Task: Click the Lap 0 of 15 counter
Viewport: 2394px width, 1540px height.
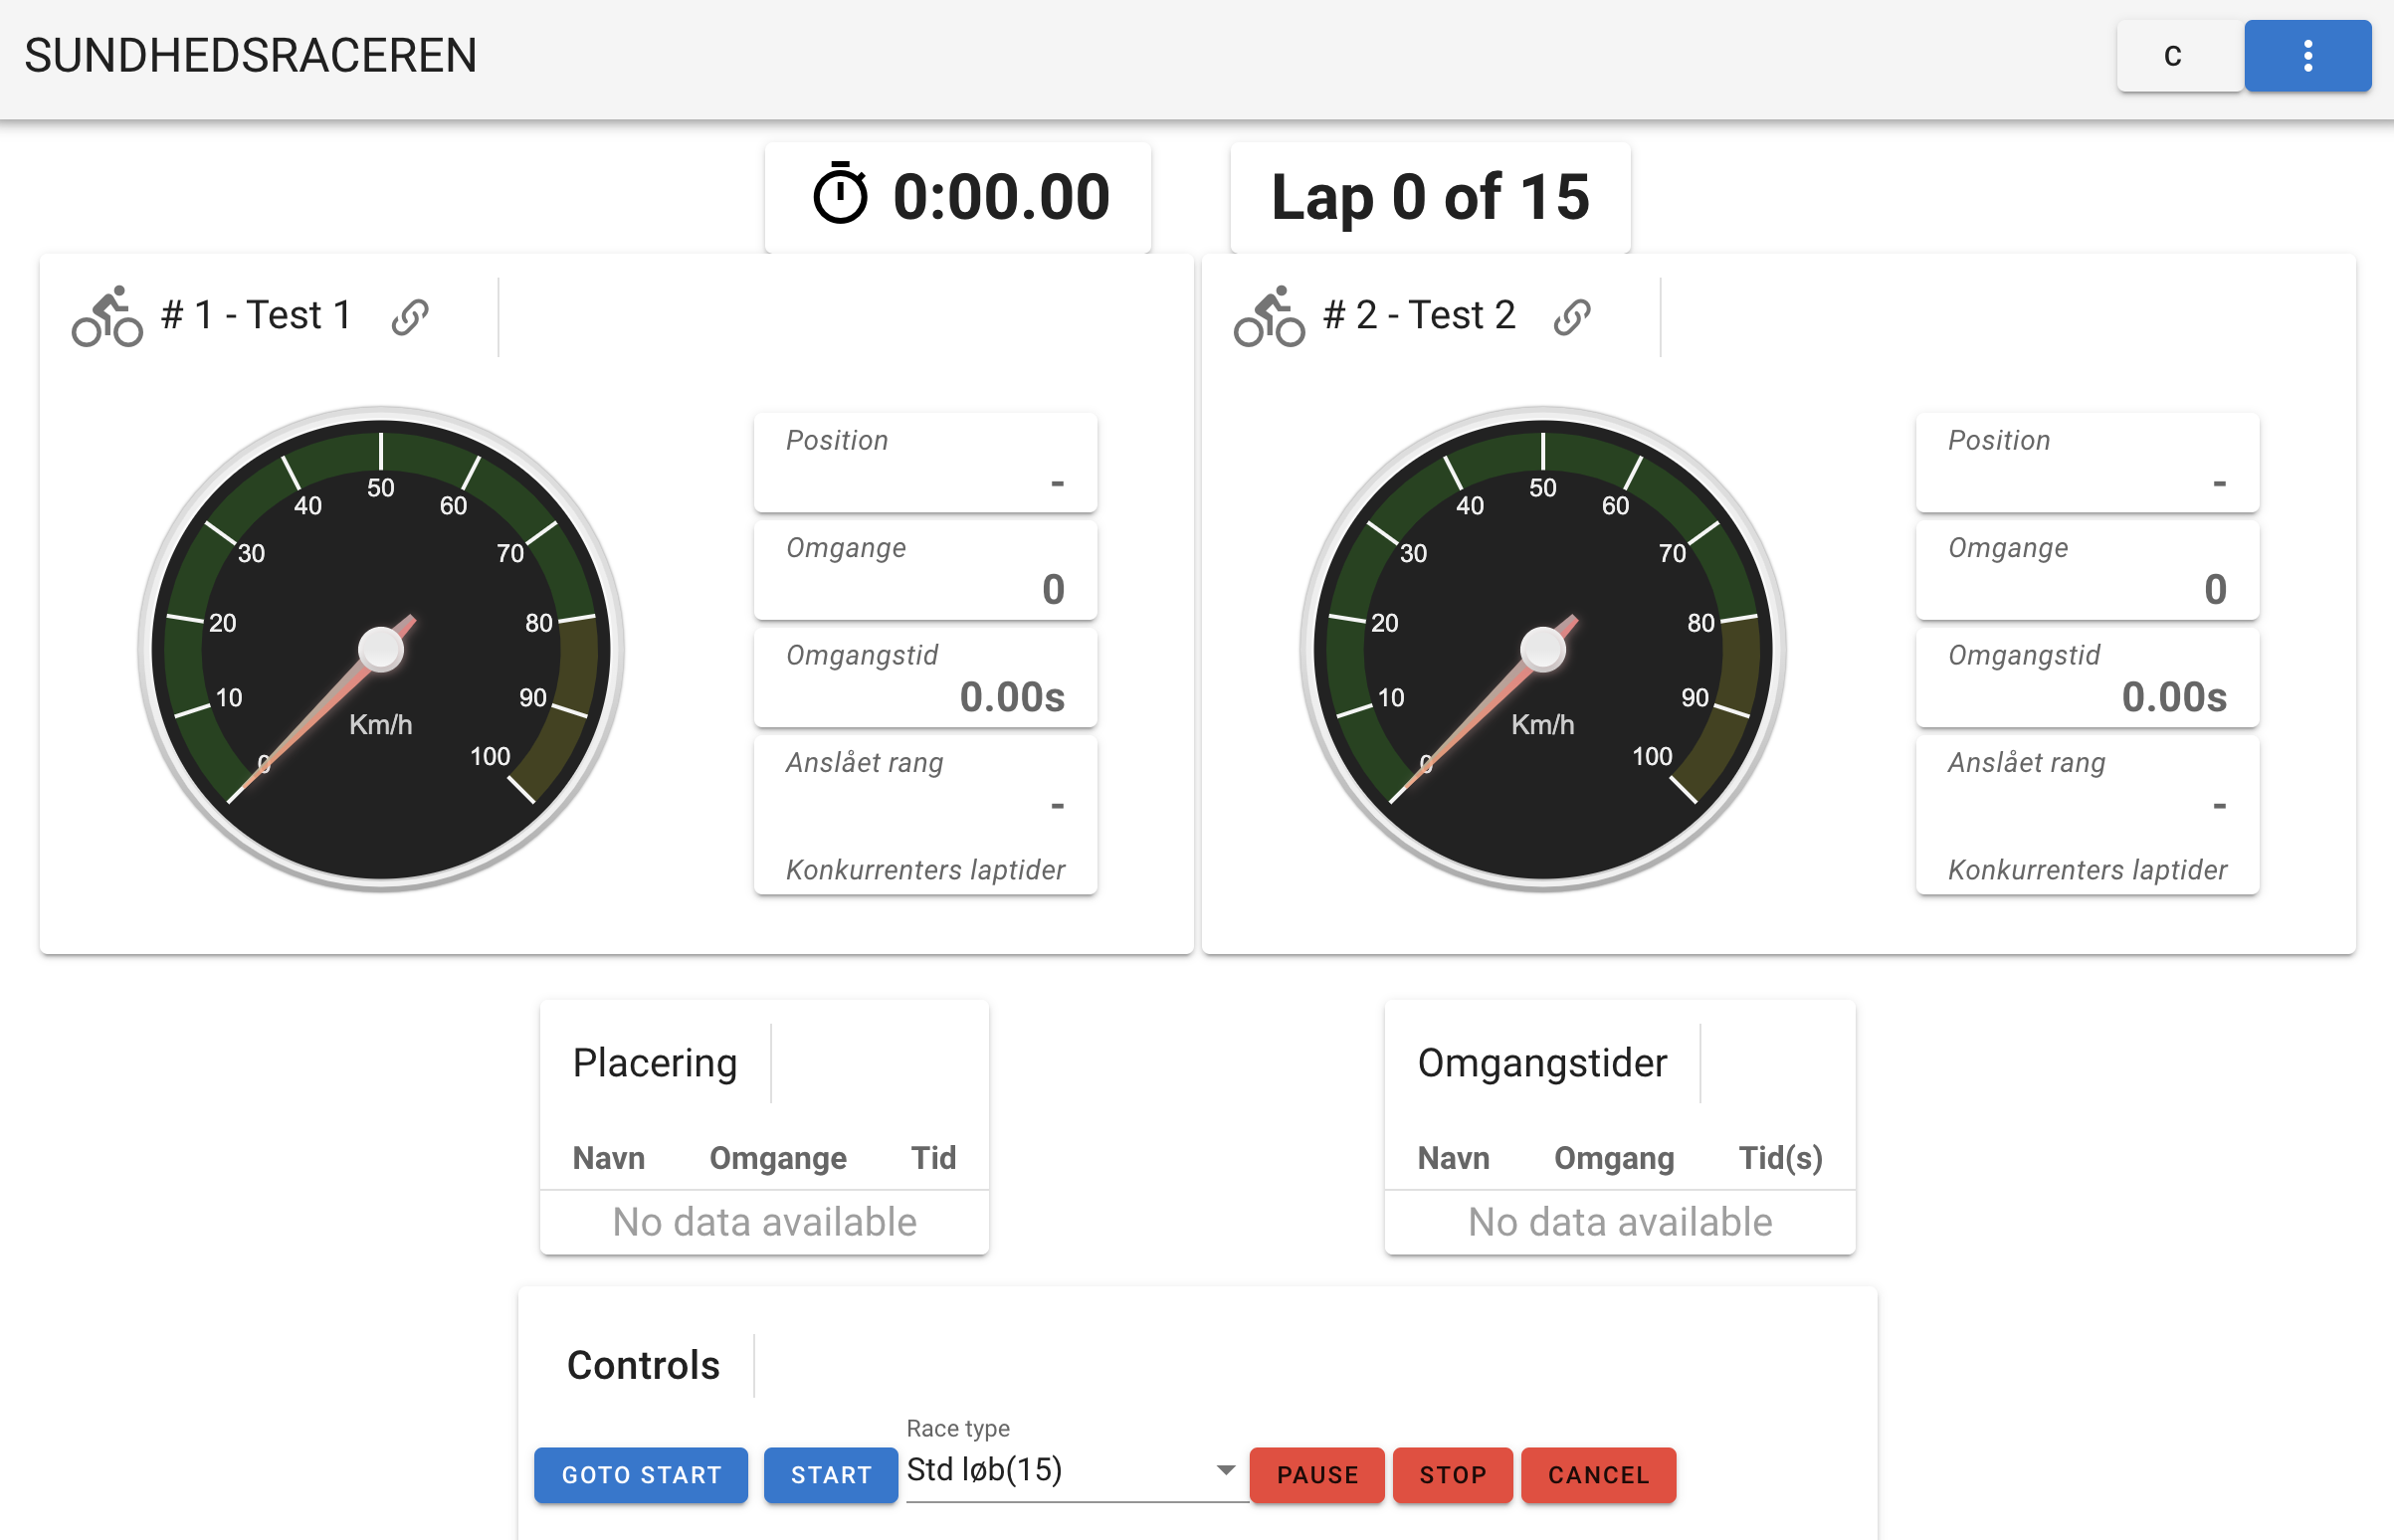Action: pos(1429,196)
